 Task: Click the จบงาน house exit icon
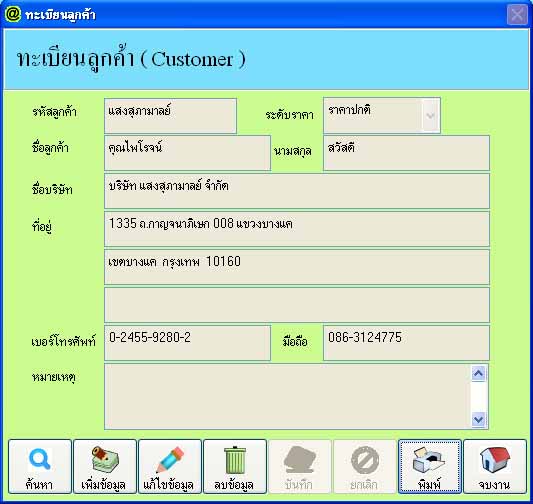pos(495,466)
